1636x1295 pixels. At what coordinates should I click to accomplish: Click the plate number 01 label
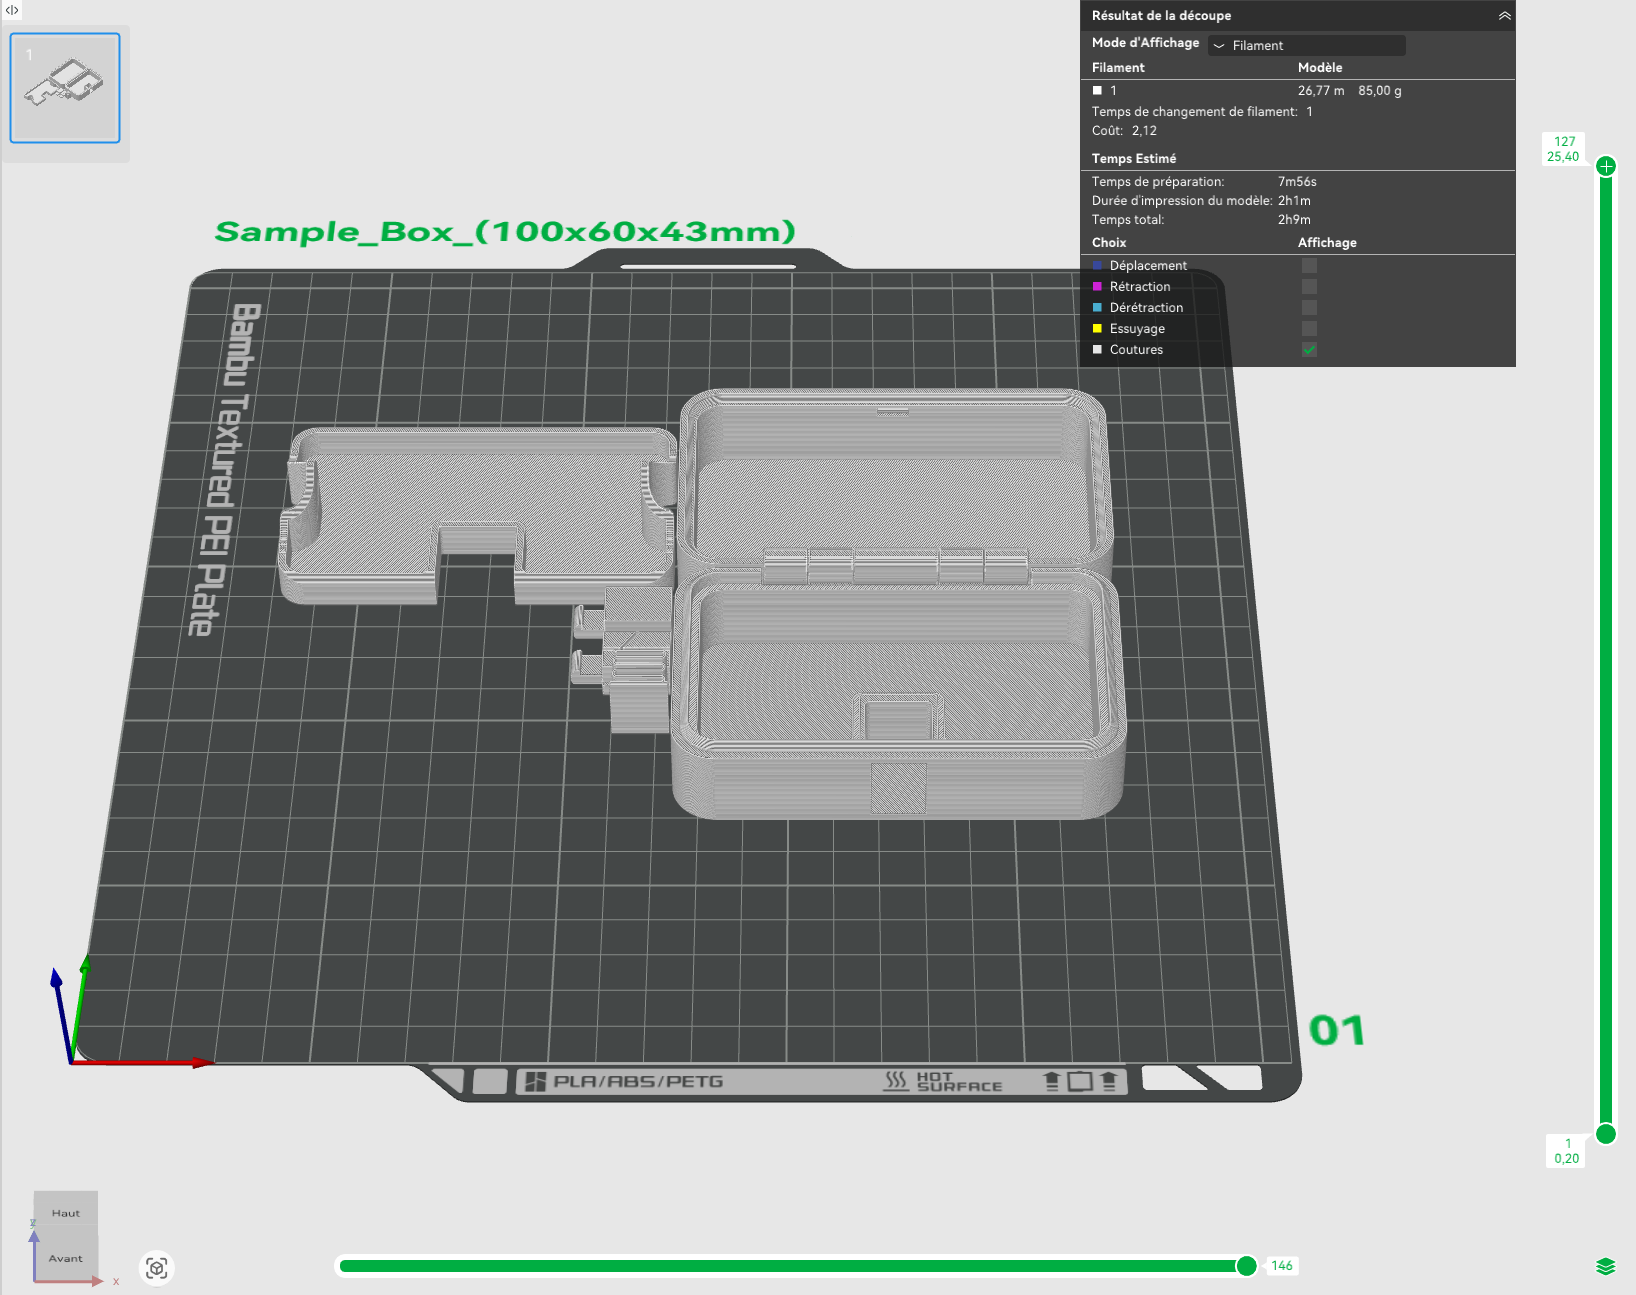1337,1031
